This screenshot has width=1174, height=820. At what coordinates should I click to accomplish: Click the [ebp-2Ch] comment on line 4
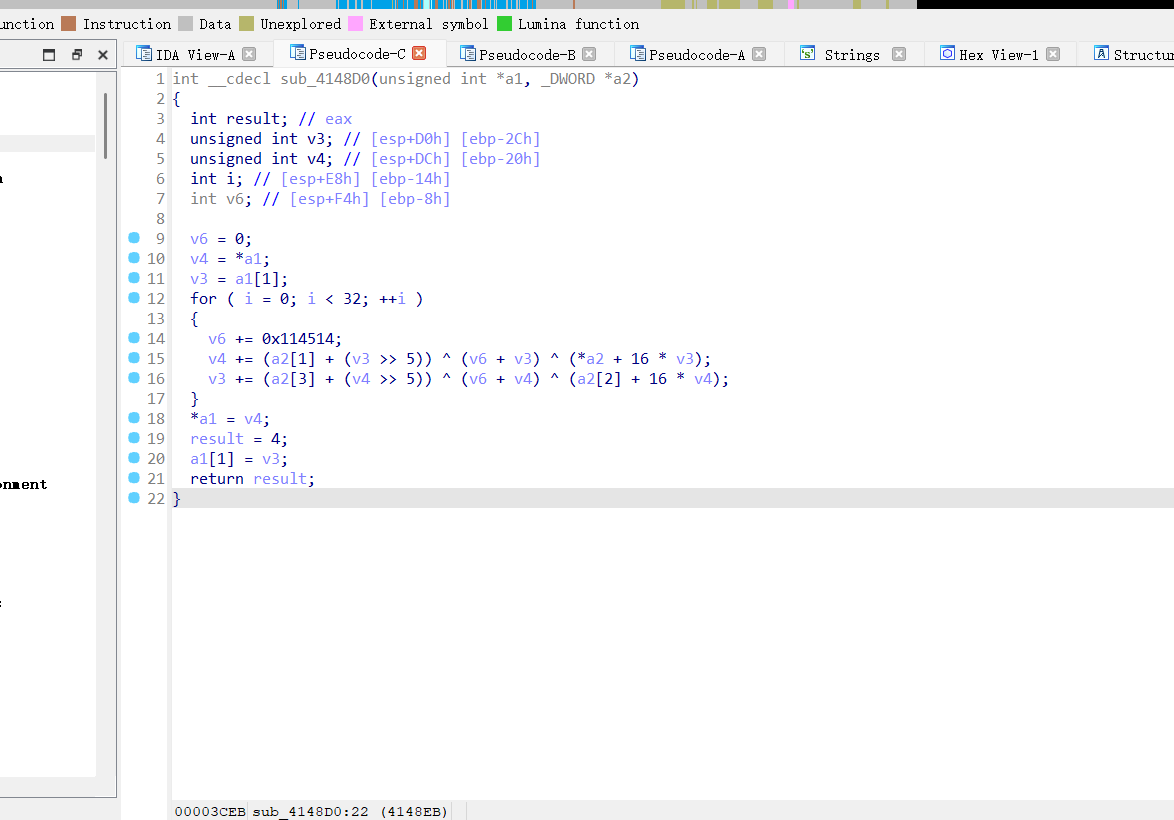pyautogui.click(x=500, y=139)
